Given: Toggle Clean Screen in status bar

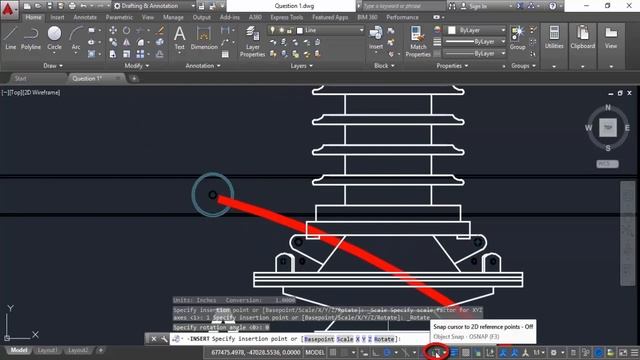Looking at the screenshot, I should click(623, 352).
